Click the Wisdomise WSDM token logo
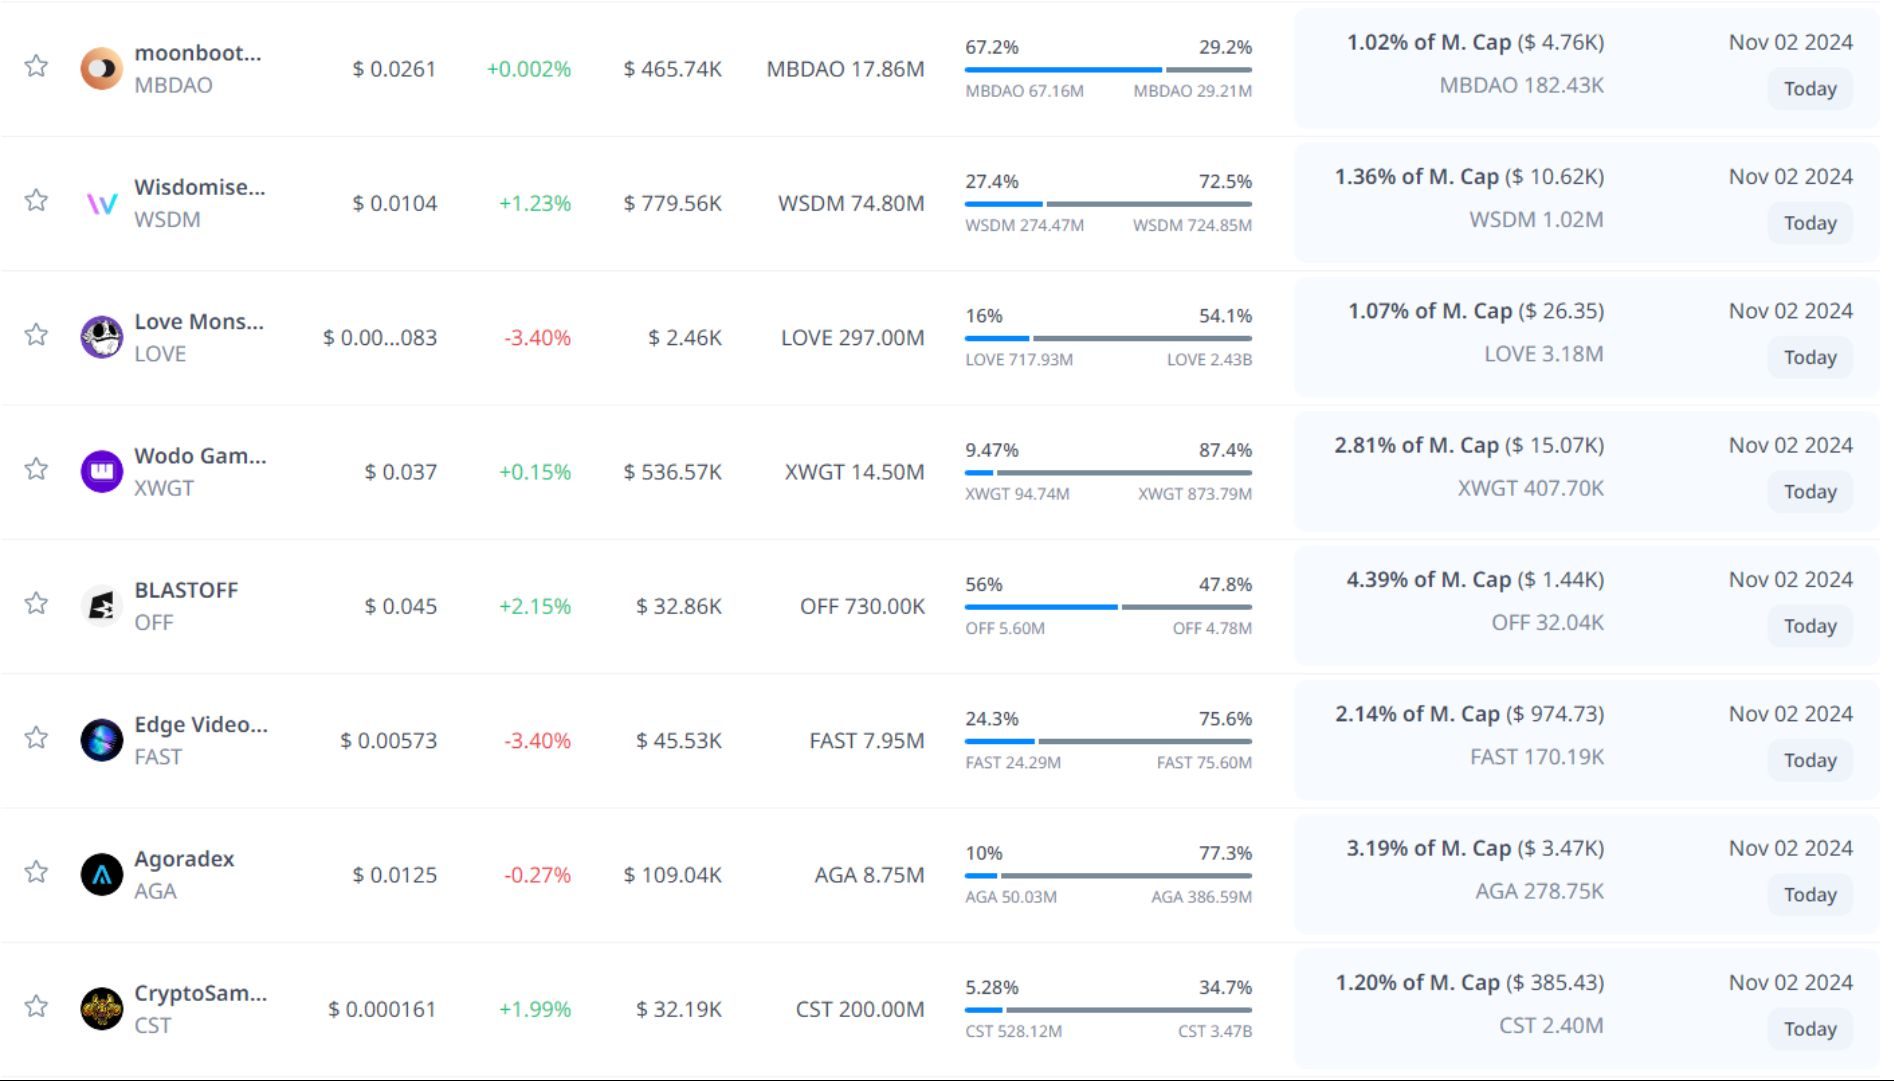The image size is (1894, 1081). [x=101, y=204]
